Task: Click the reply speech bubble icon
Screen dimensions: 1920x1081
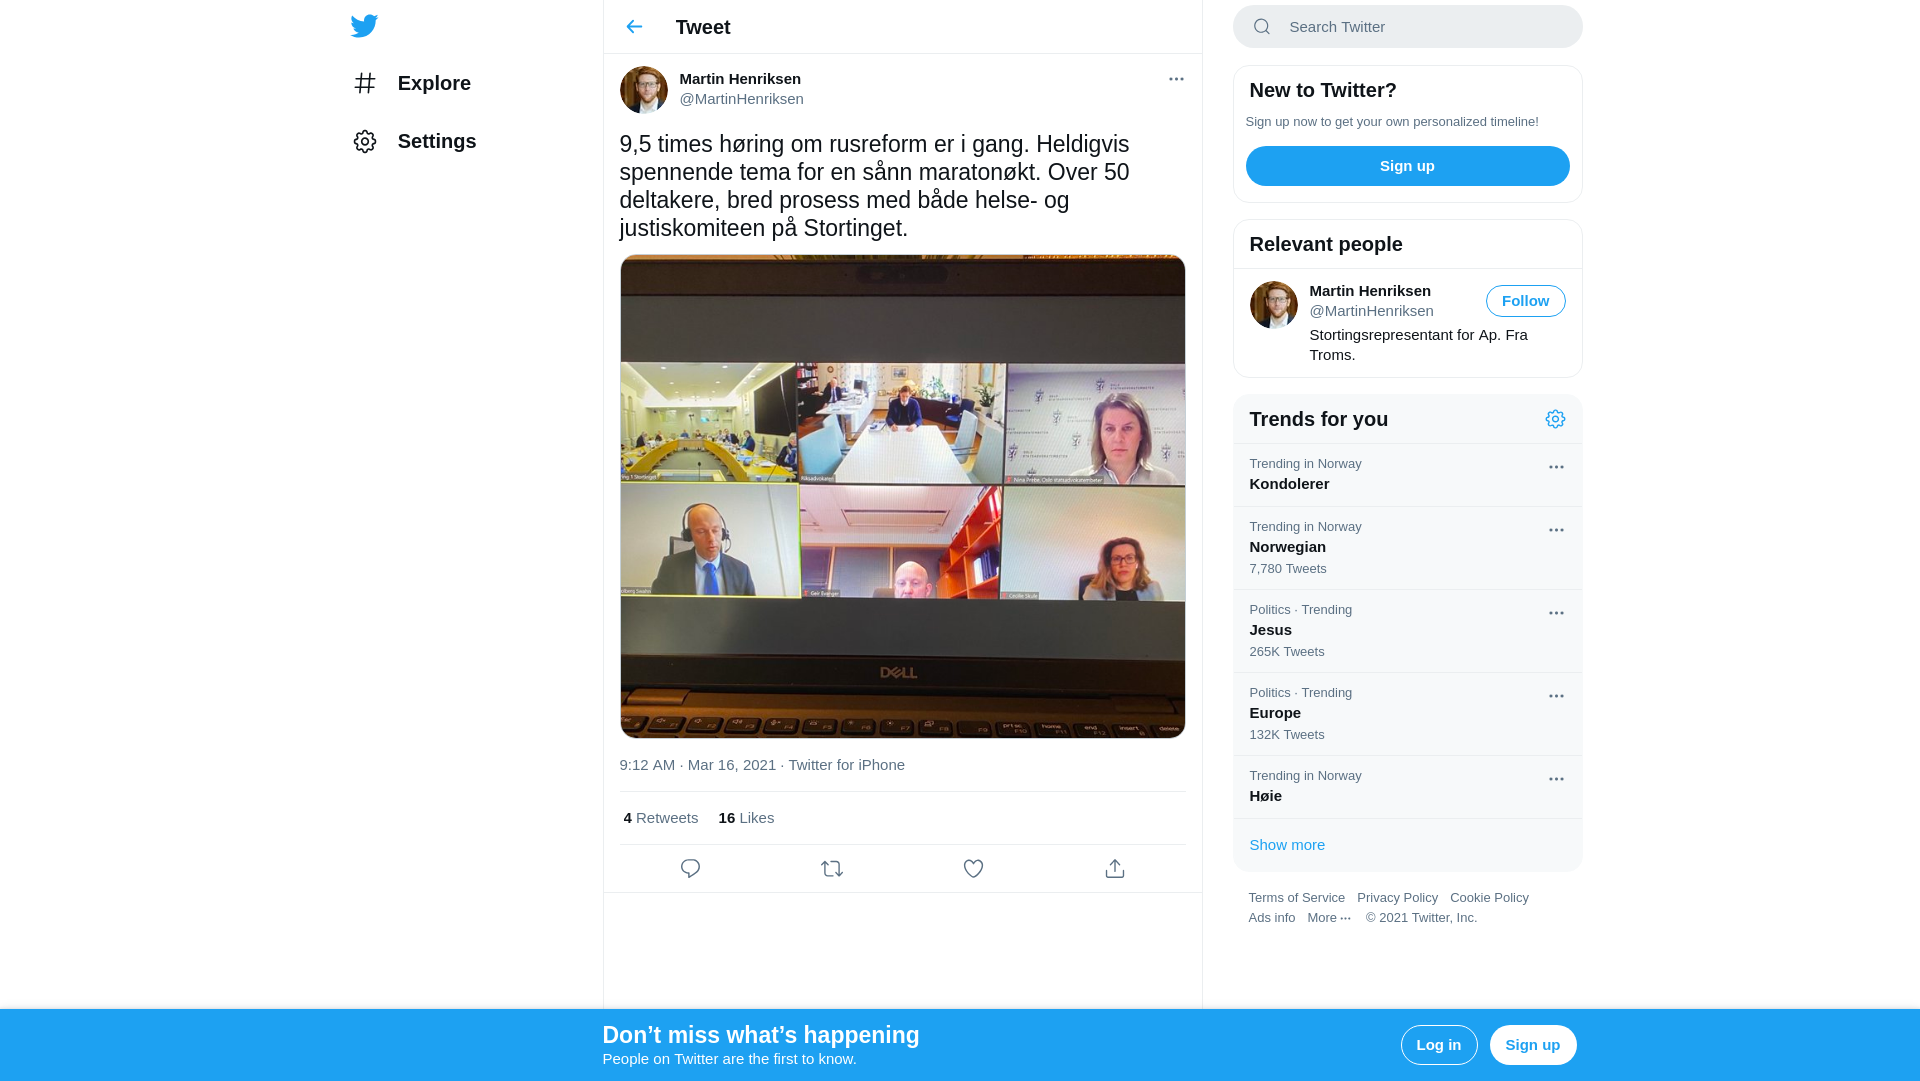Action: [690, 869]
